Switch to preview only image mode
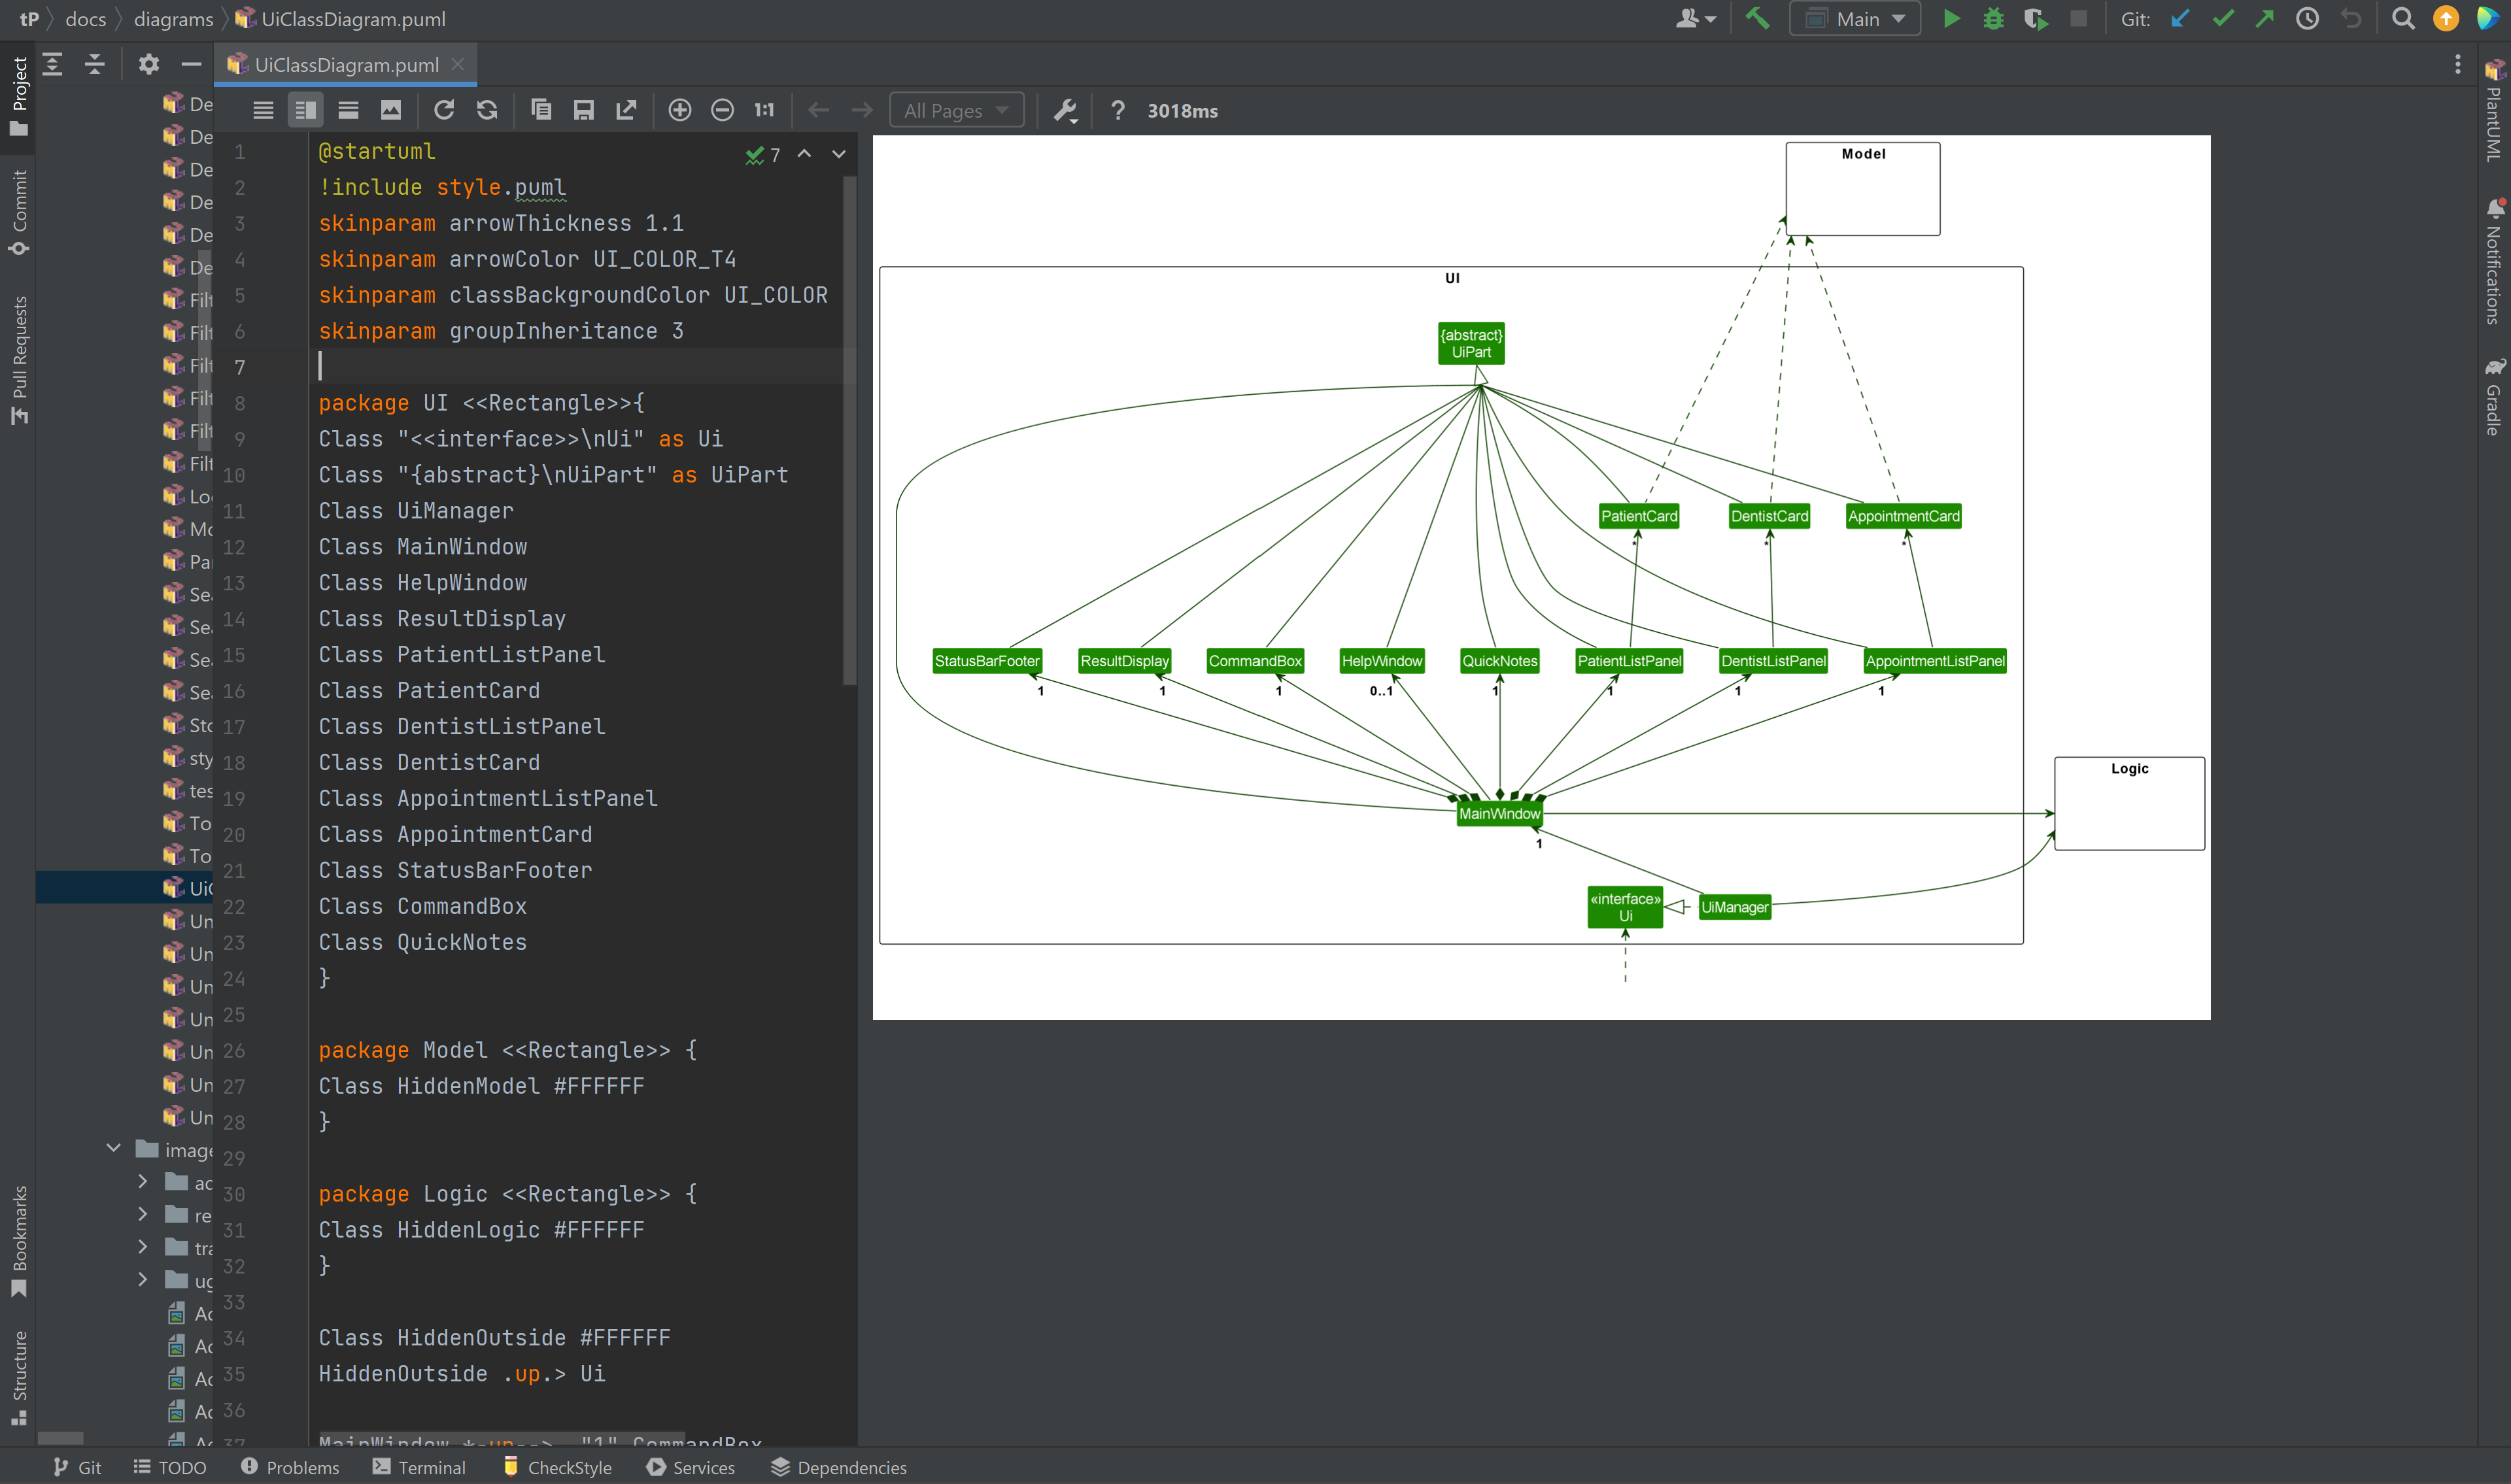2511x1484 pixels. tap(391, 111)
